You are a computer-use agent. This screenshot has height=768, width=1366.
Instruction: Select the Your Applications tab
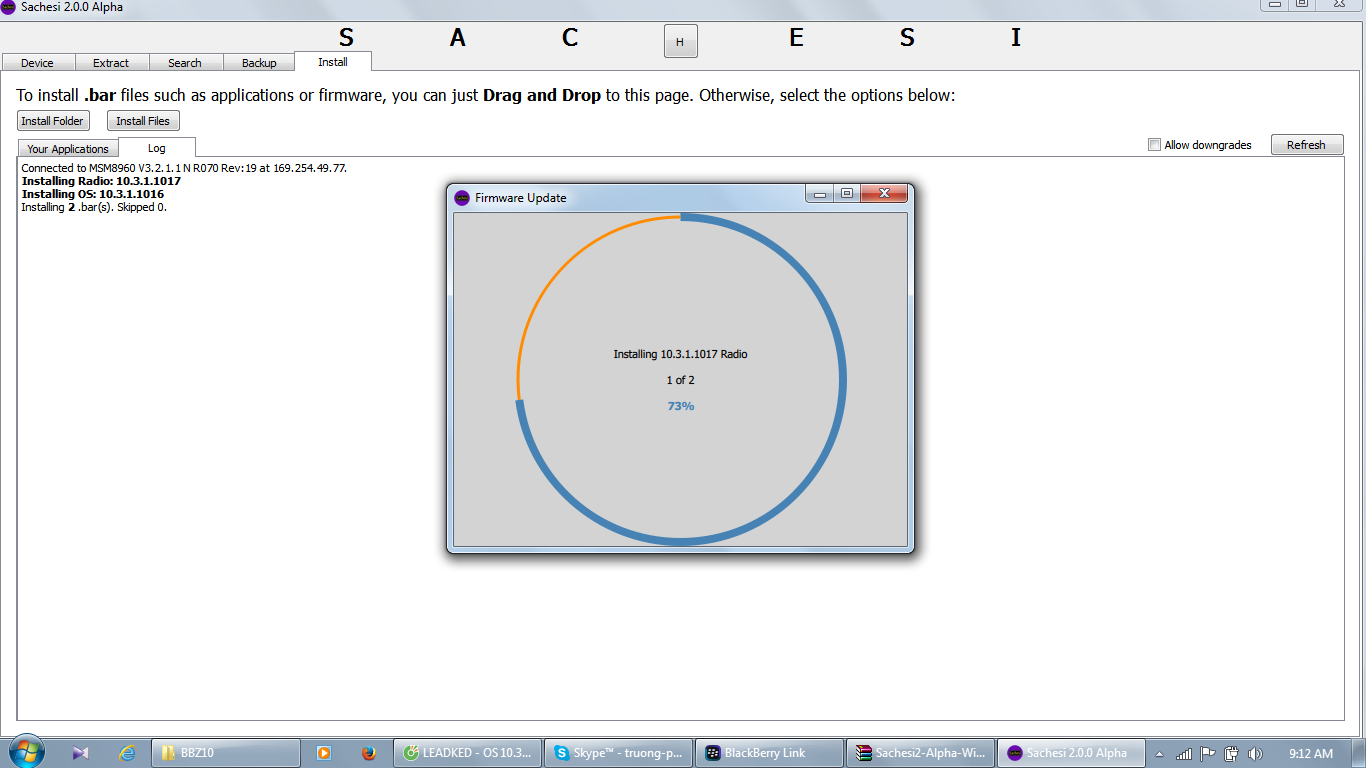(x=68, y=149)
